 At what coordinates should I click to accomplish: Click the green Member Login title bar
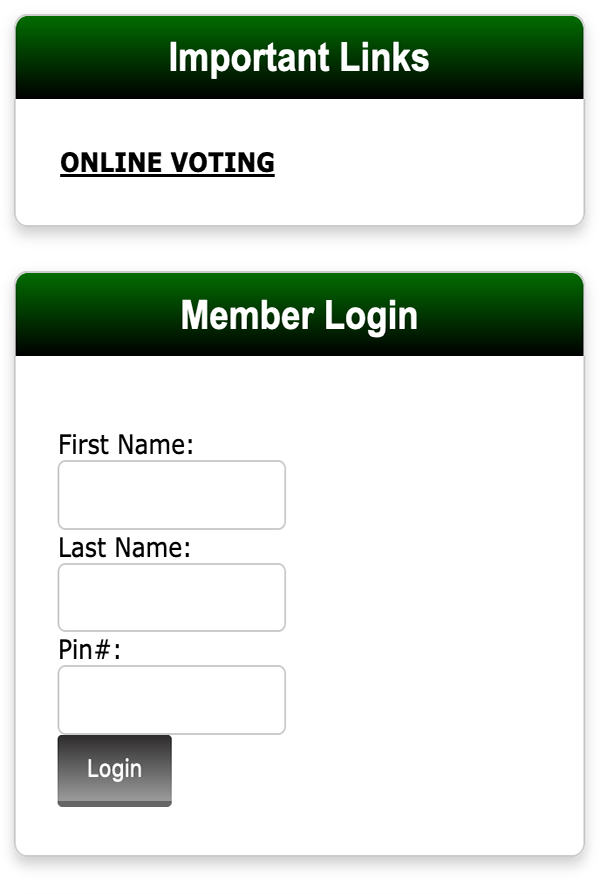[x=500, y=315]
